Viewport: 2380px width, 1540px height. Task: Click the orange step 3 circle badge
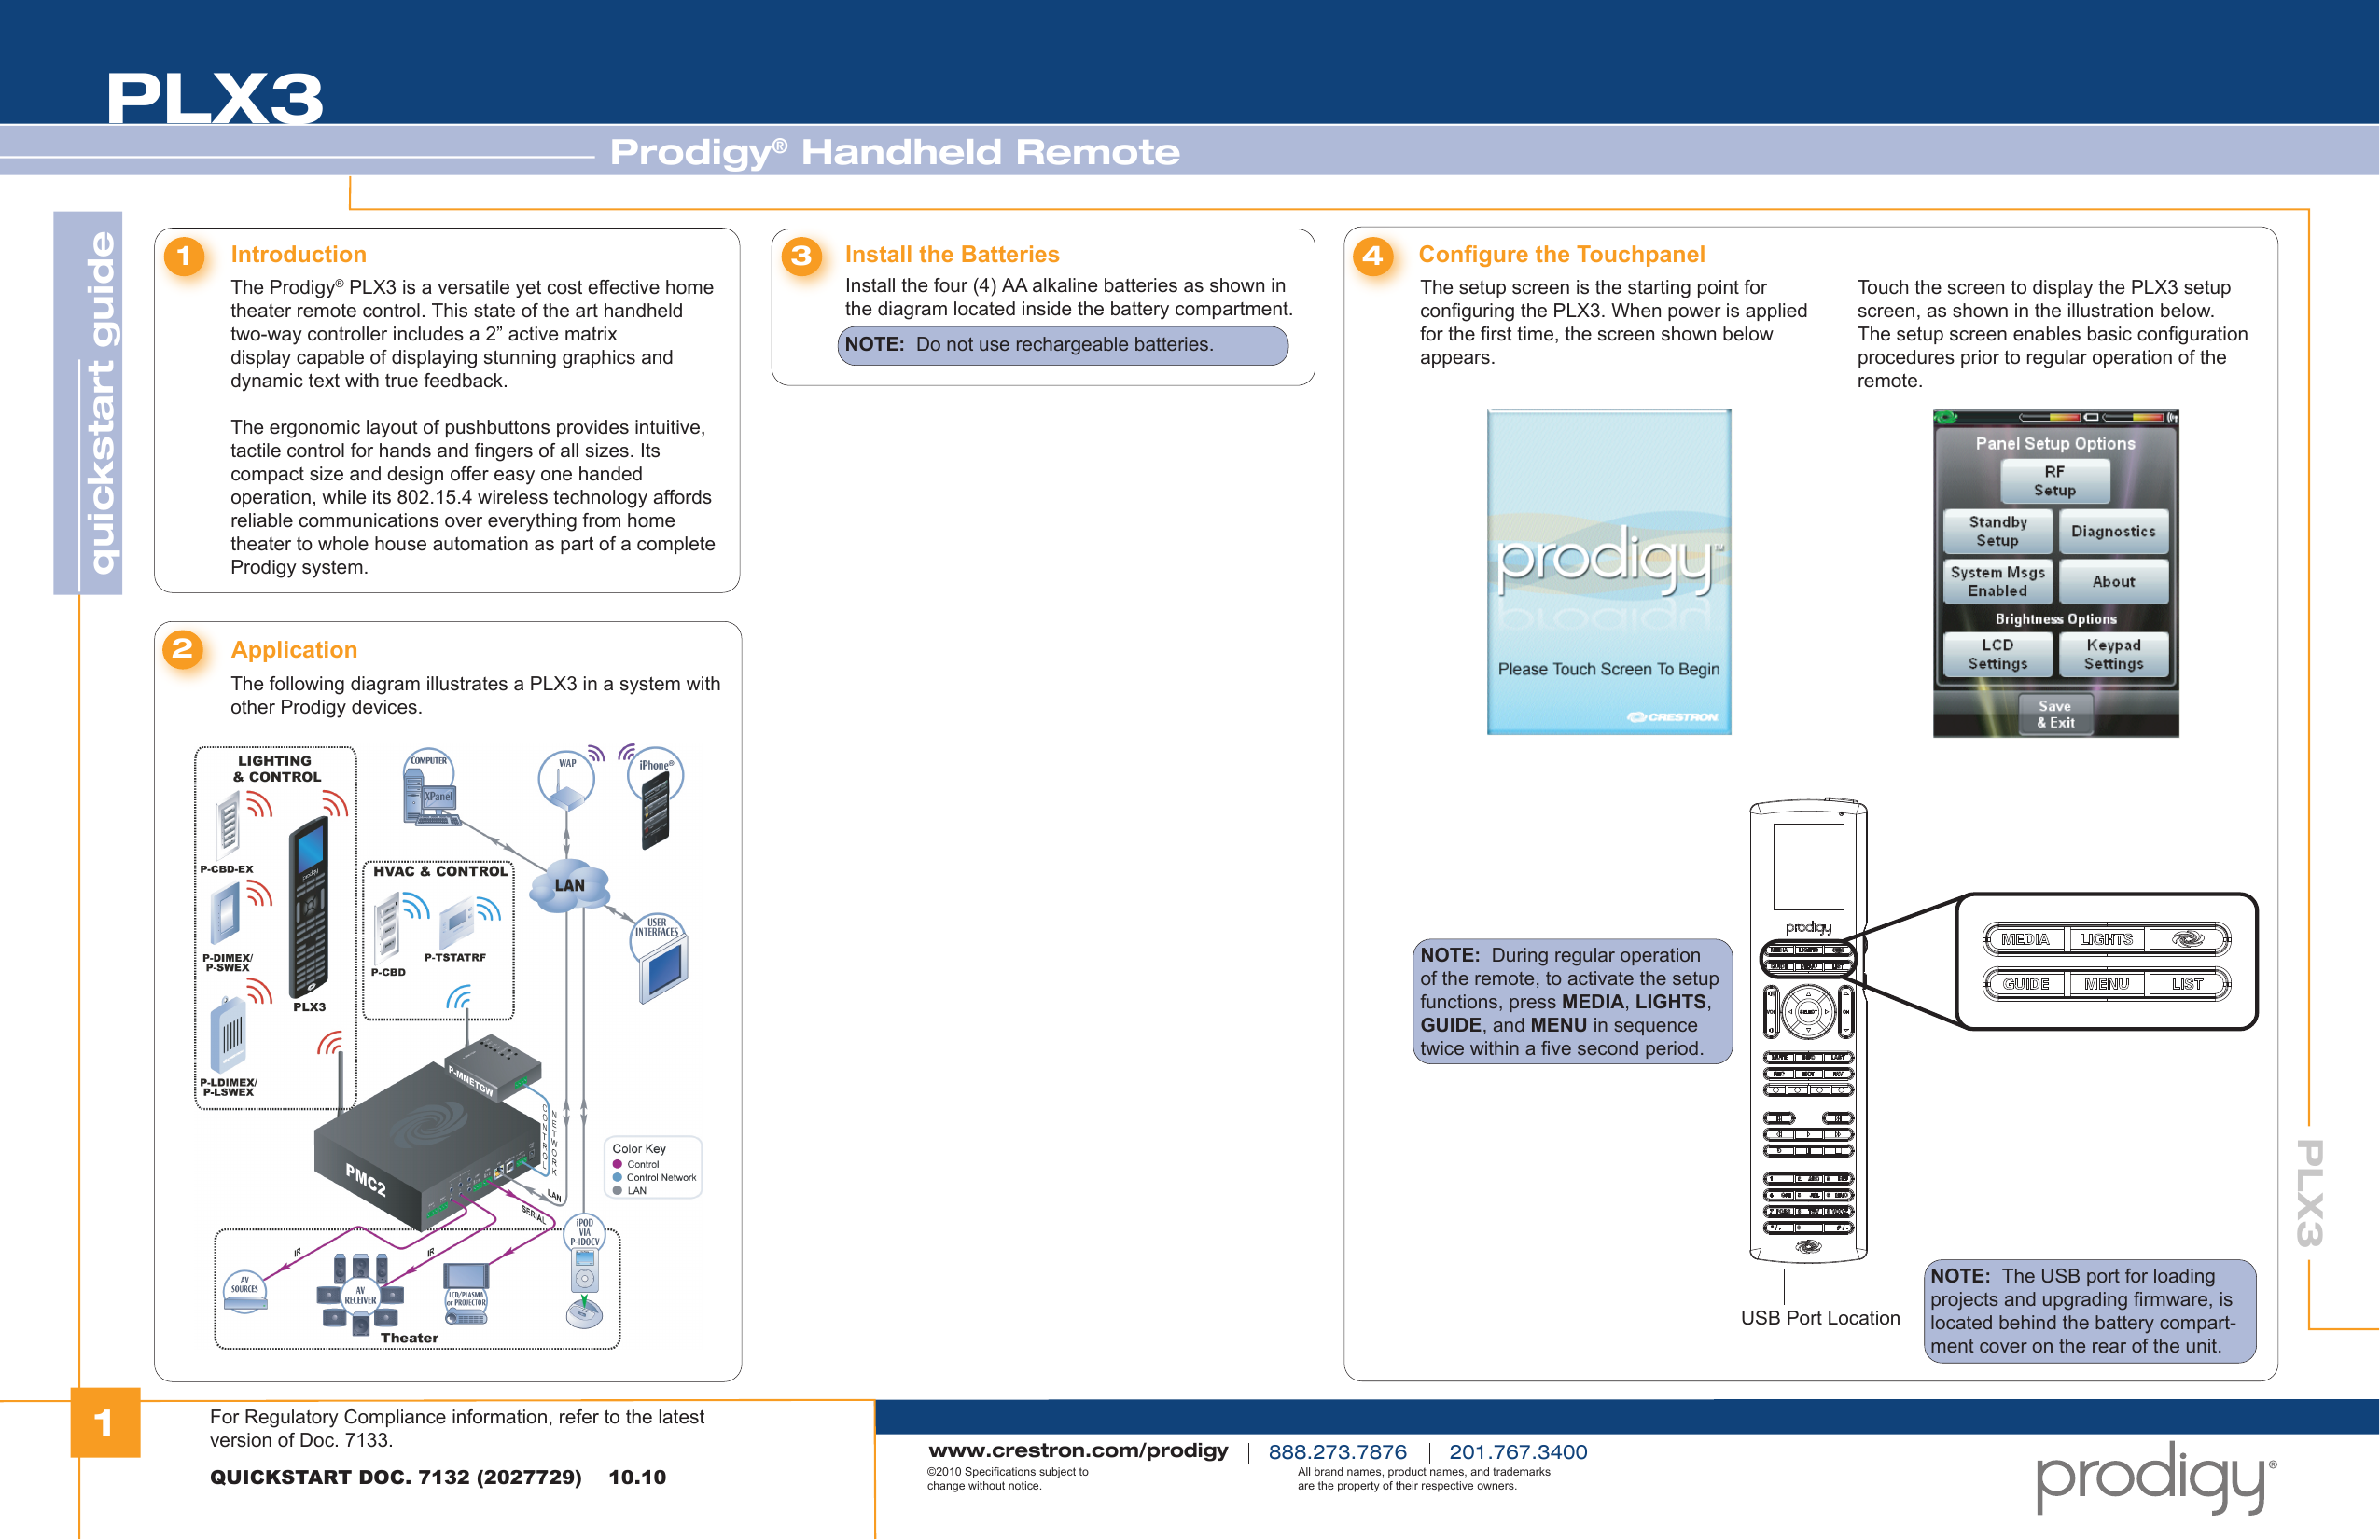[x=801, y=256]
